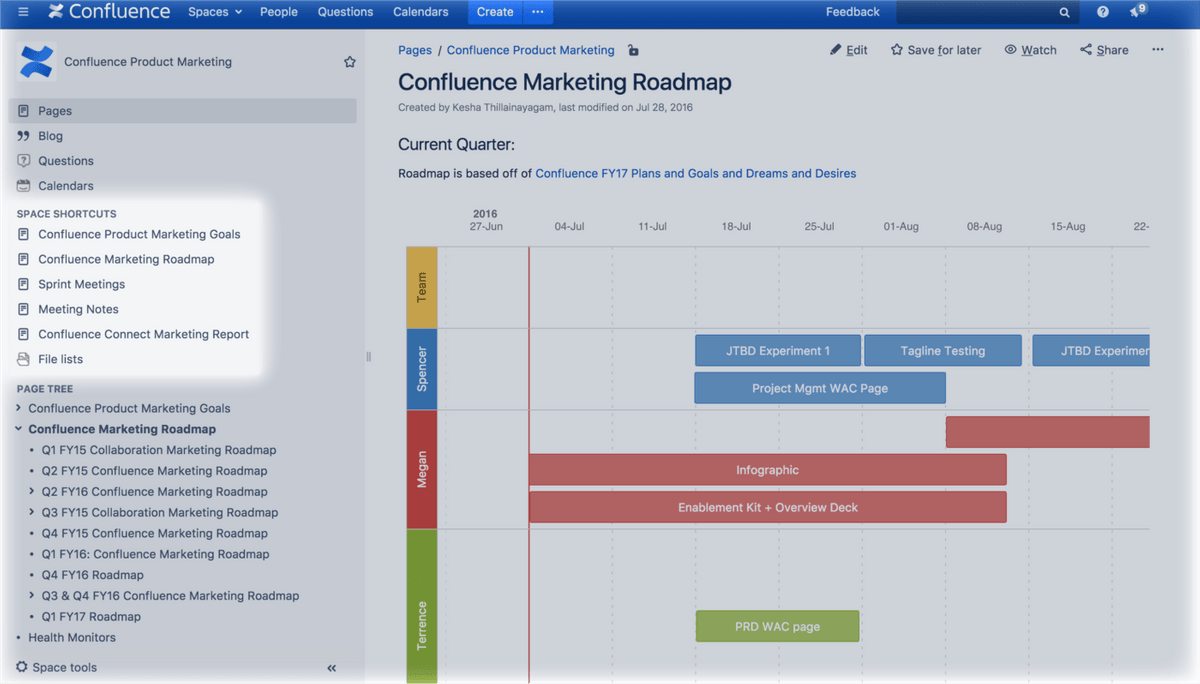Open Questions in top navigation

tap(345, 12)
